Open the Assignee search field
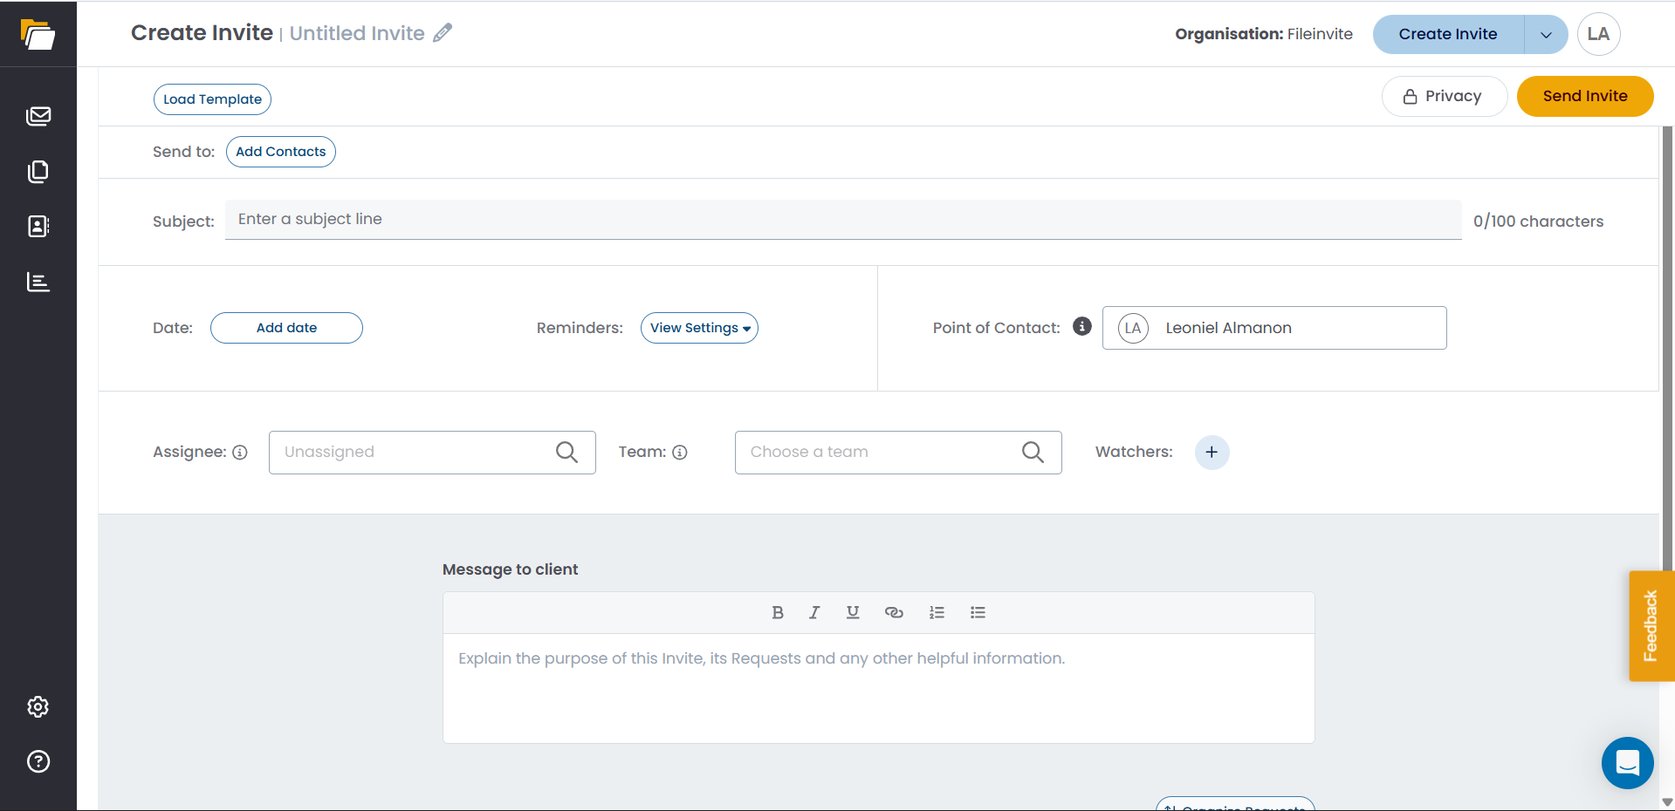 click(432, 452)
